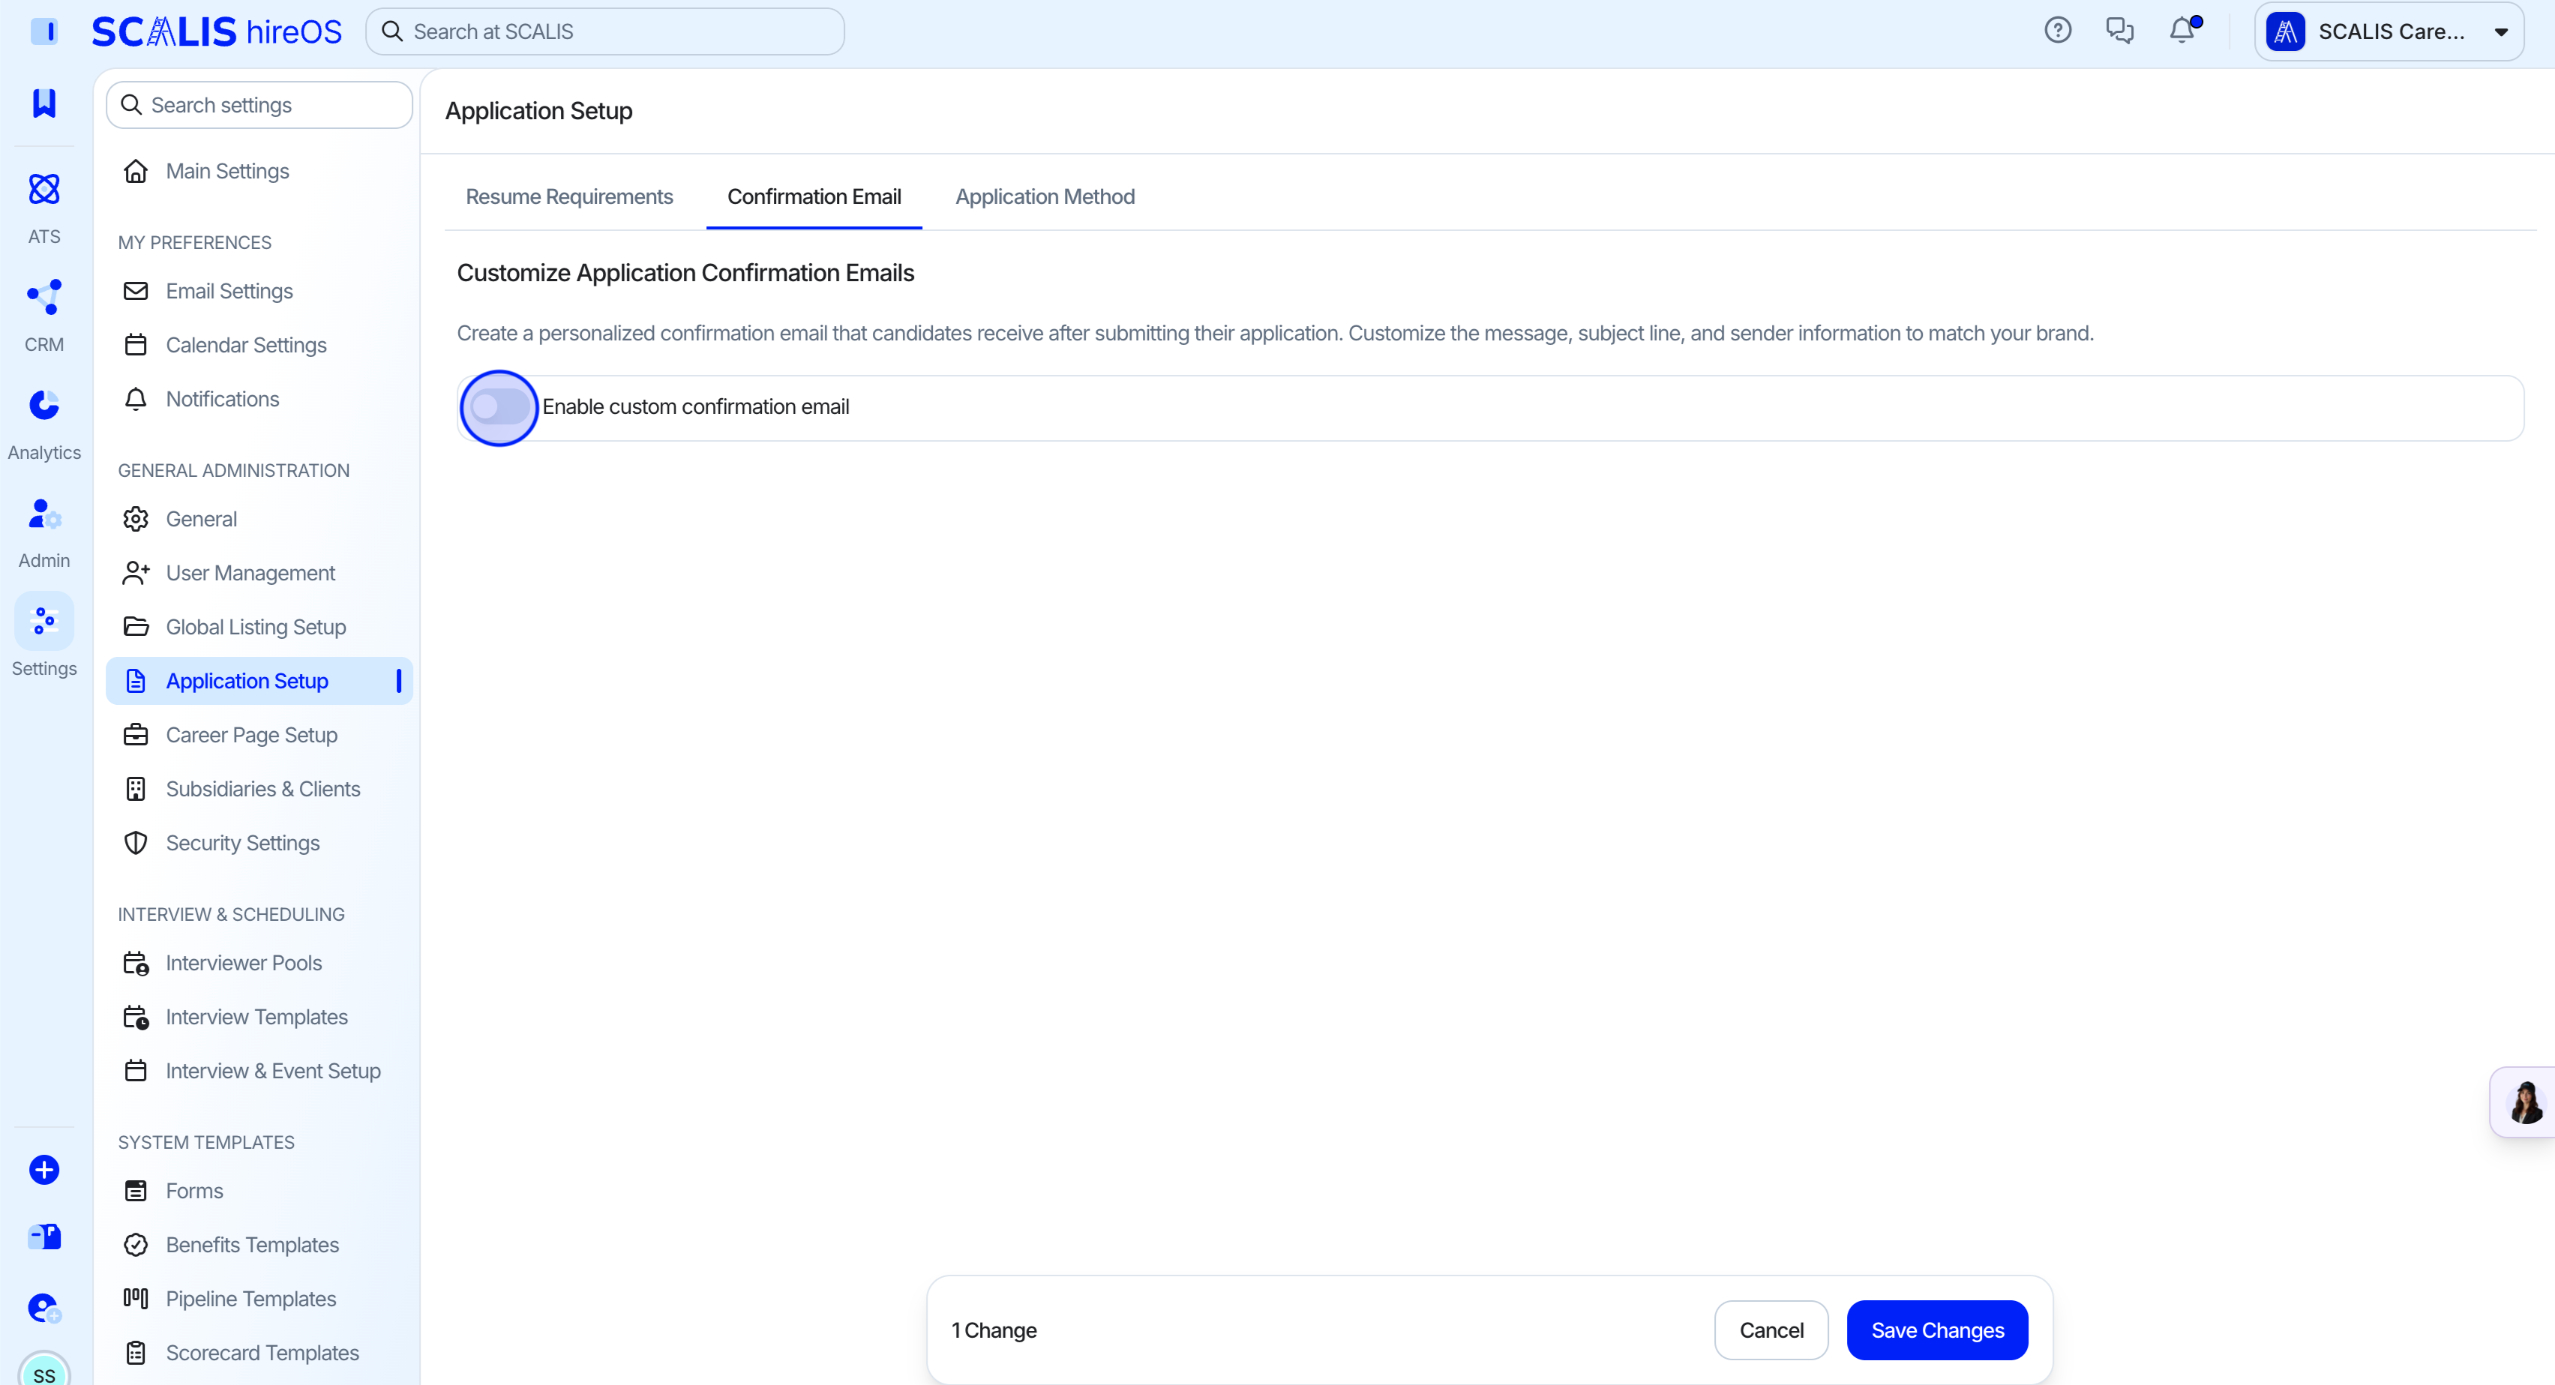The image size is (2555, 1385).
Task: Open the CRM module
Action: click(44, 316)
